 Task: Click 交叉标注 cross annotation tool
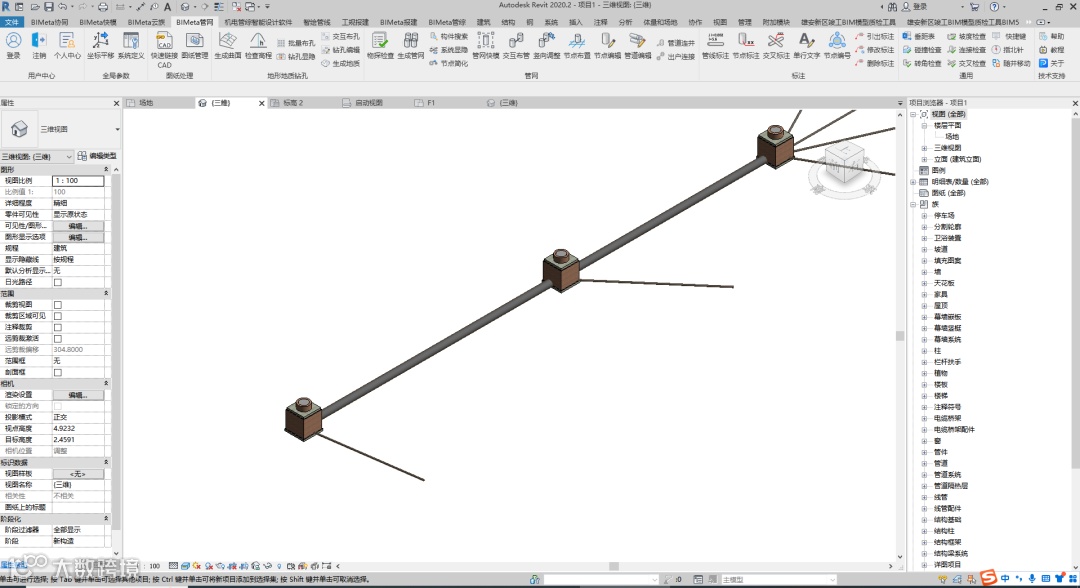point(776,45)
